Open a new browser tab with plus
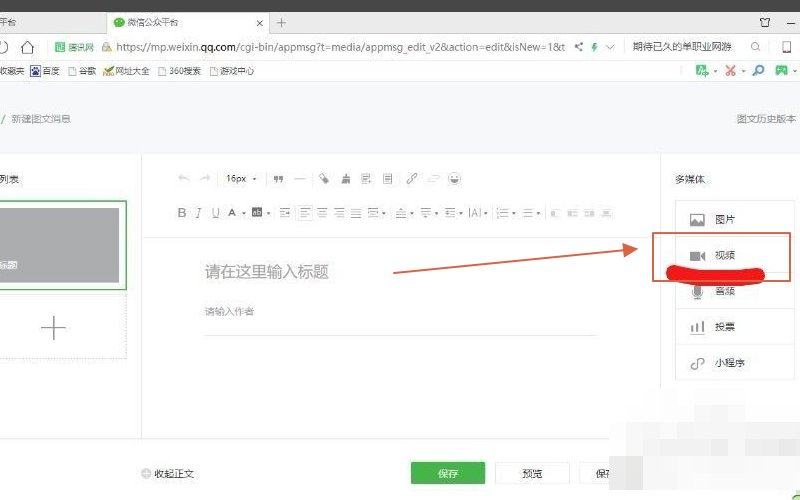 point(281,22)
